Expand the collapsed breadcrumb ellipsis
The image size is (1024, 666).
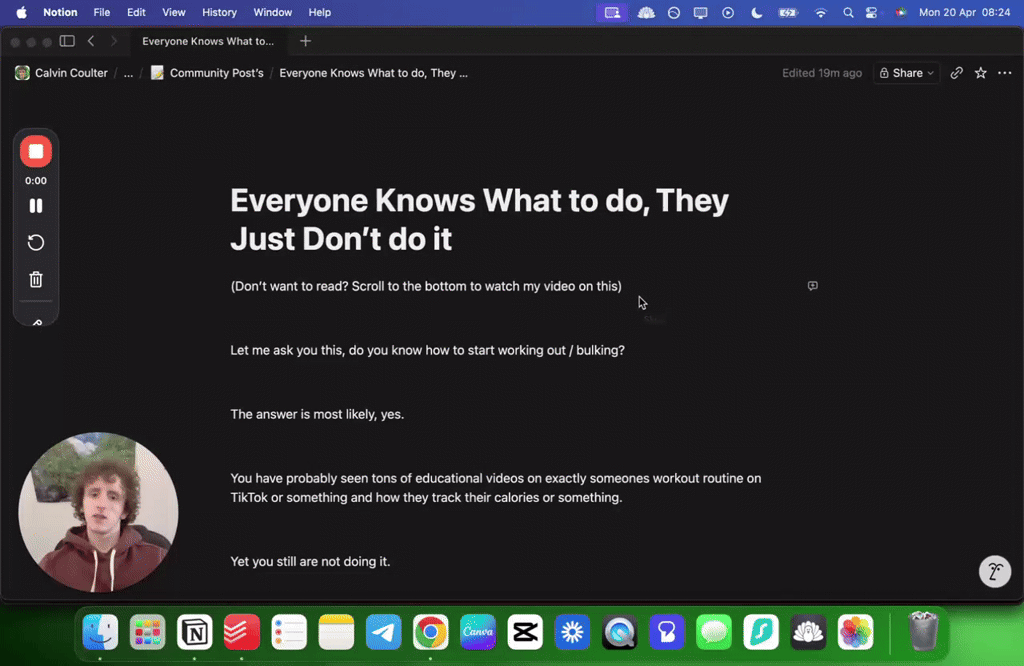click(128, 73)
